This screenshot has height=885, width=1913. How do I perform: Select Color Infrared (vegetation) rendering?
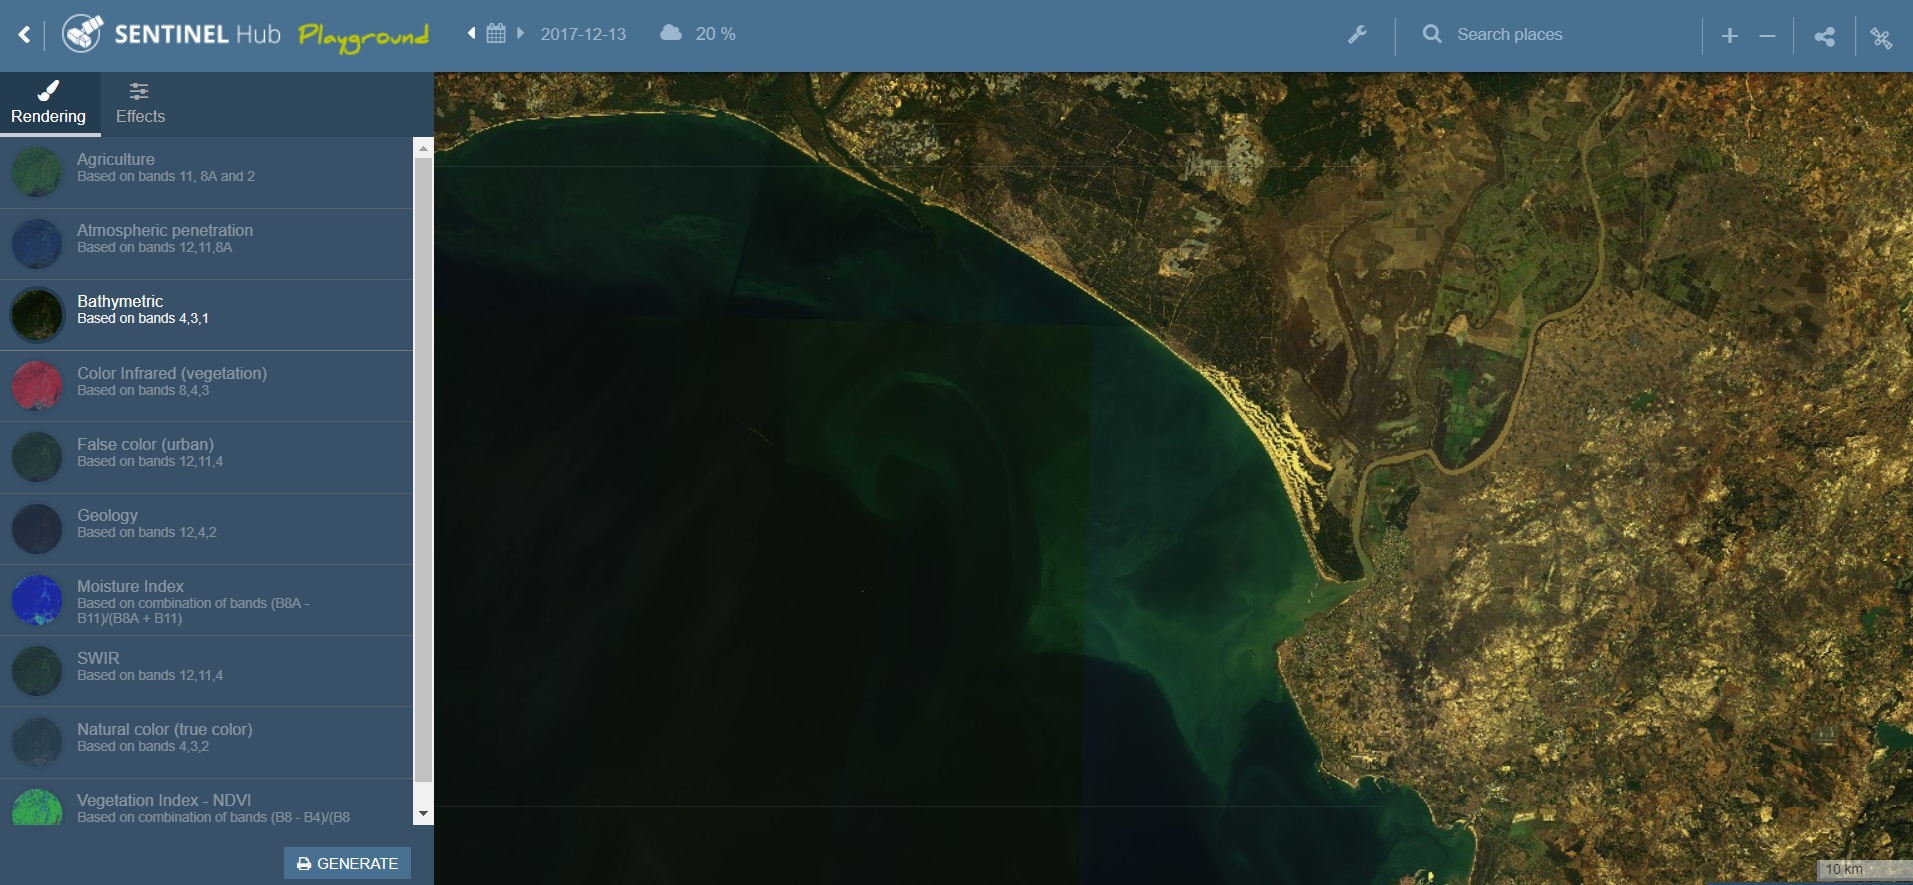coord(206,386)
